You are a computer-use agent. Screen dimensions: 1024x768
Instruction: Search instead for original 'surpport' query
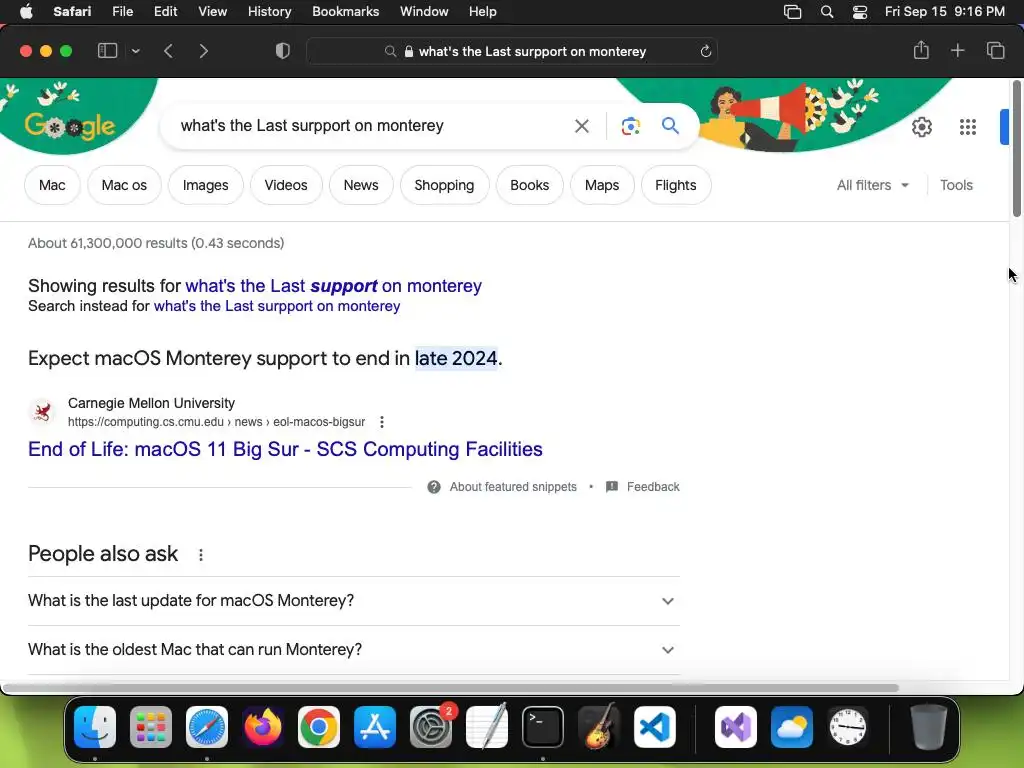coord(277,306)
